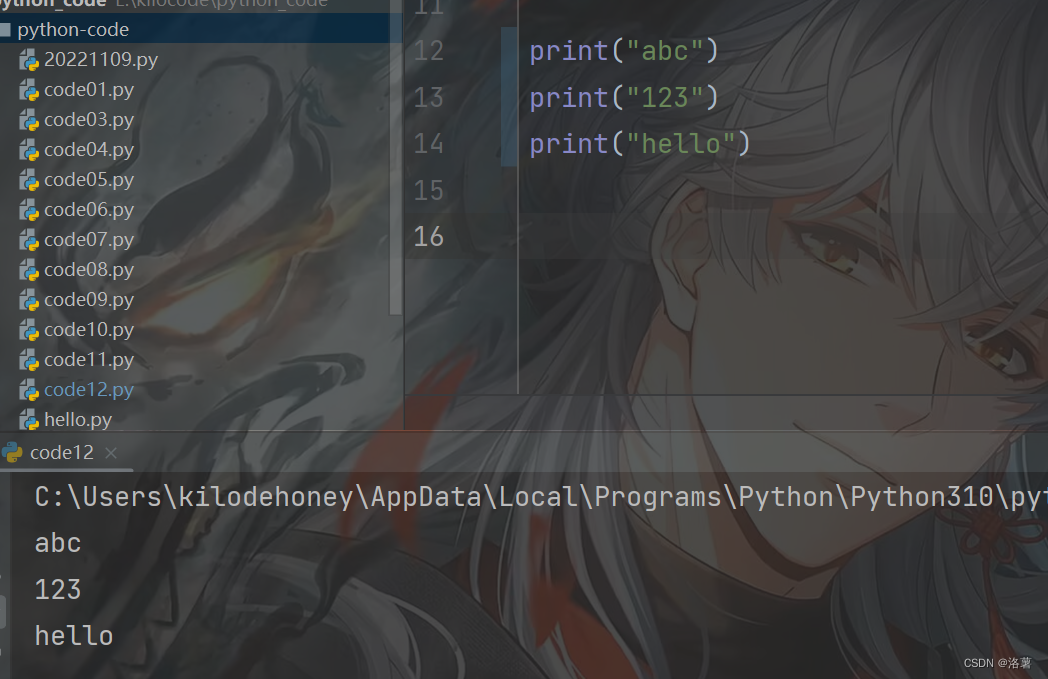Image resolution: width=1048 pixels, height=679 pixels.
Task: Place cursor on print("123") line
Action: (624, 98)
